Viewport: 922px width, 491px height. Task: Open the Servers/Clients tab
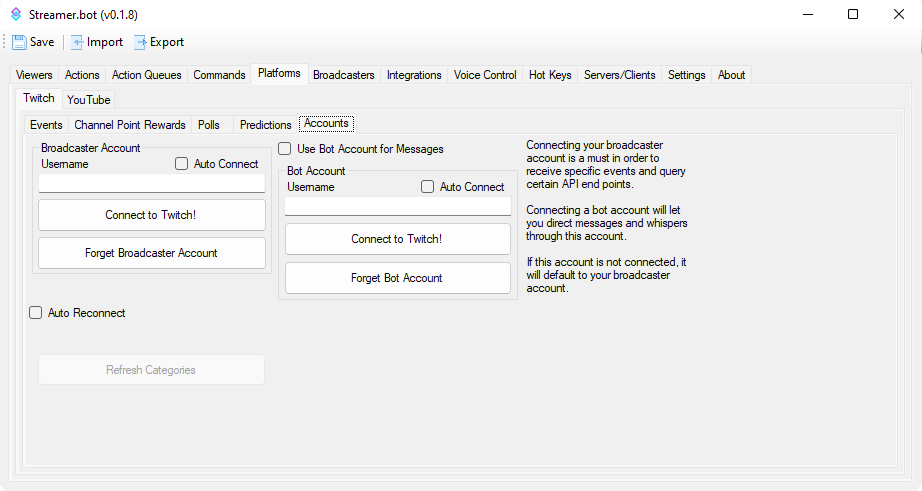tap(619, 75)
